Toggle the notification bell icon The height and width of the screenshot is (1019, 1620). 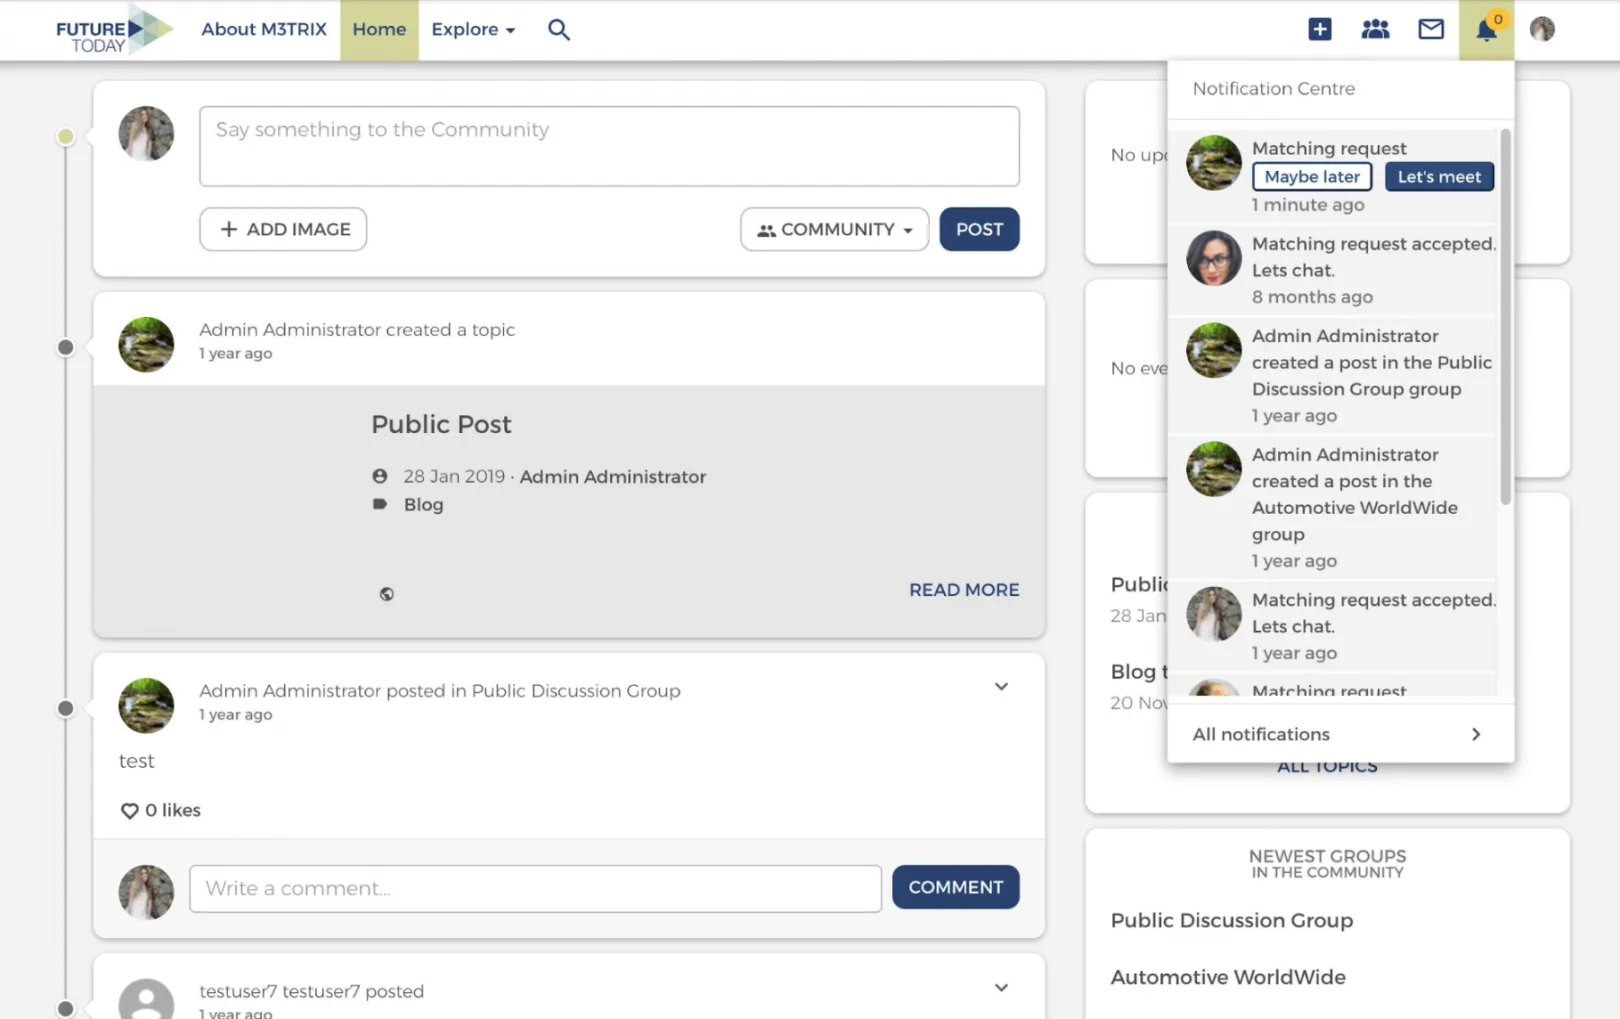tap(1486, 30)
